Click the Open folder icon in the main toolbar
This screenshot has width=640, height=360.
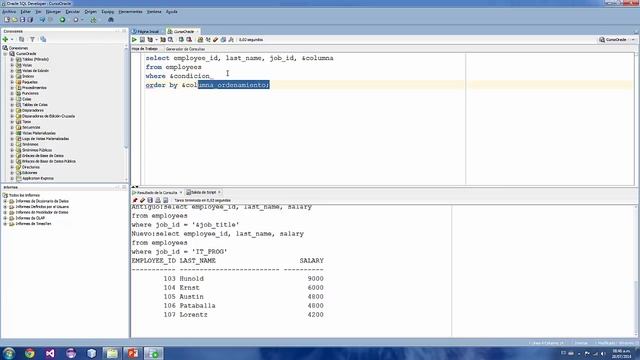15,20
